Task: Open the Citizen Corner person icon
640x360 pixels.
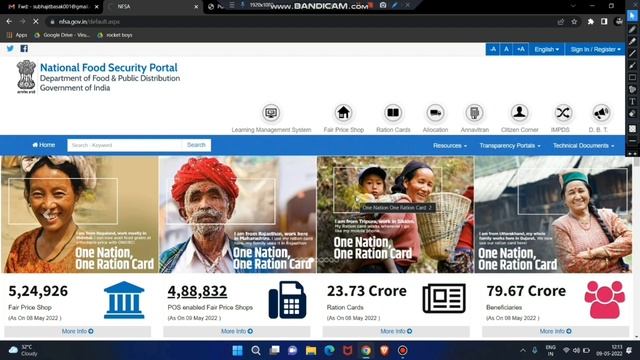Action: pos(519,113)
